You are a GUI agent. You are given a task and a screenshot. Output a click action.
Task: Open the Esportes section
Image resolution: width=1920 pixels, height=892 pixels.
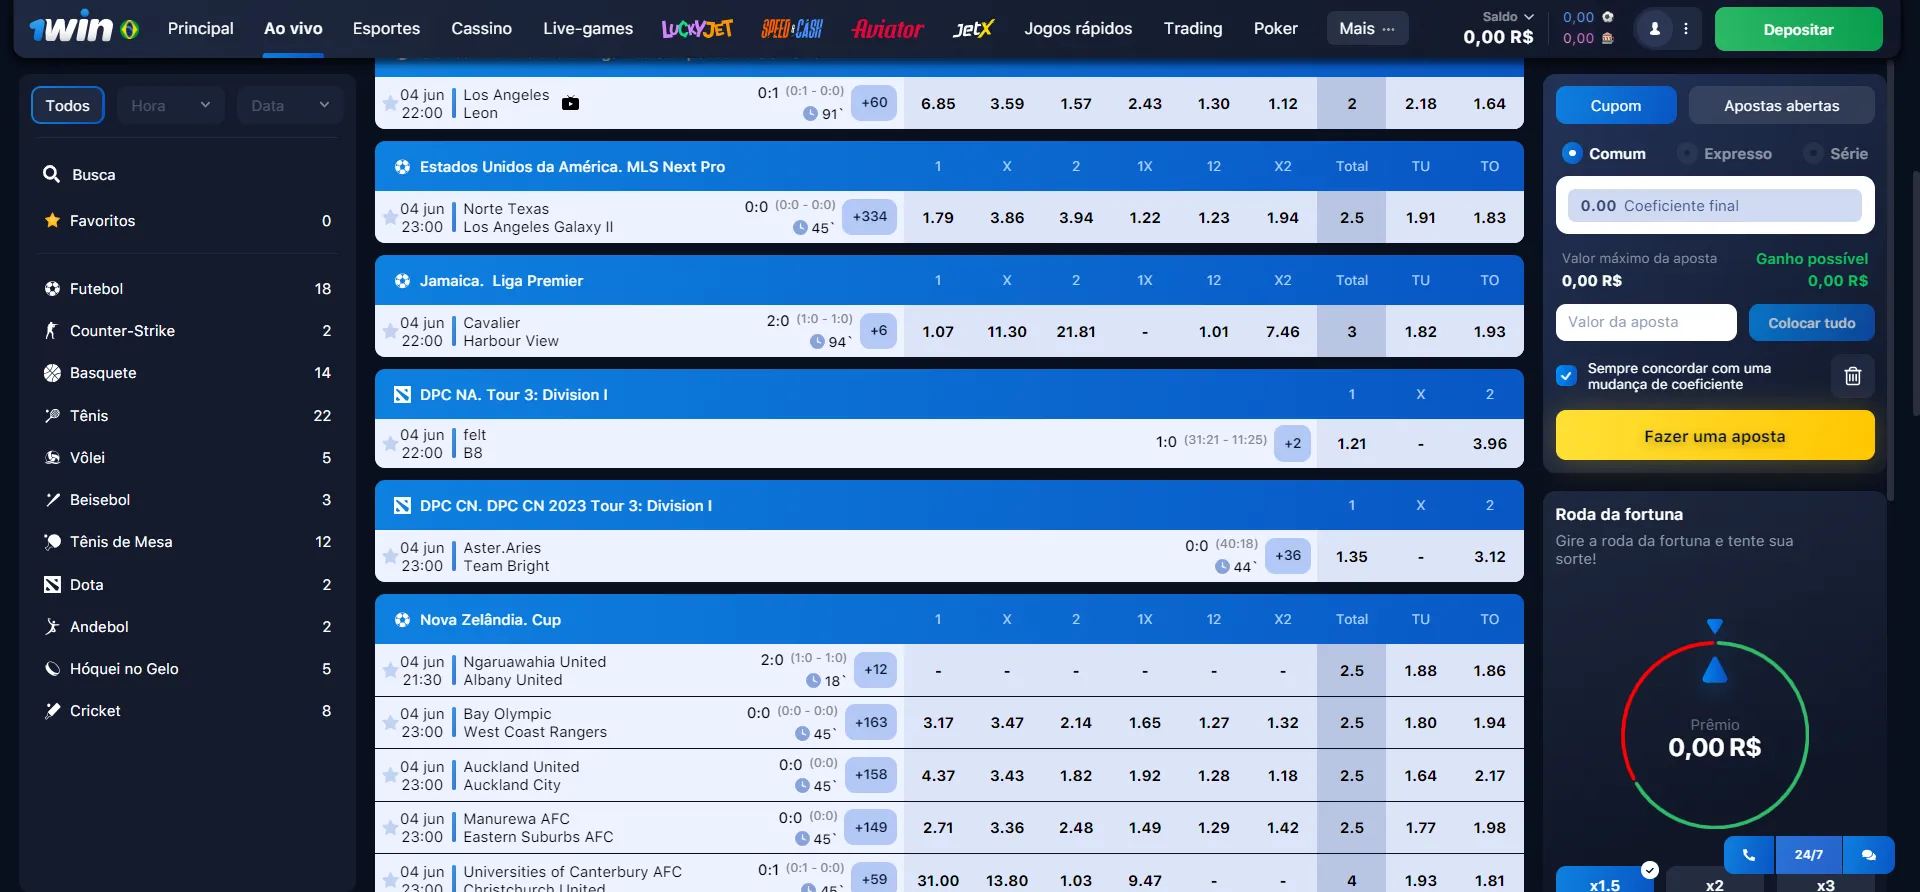pos(386,28)
